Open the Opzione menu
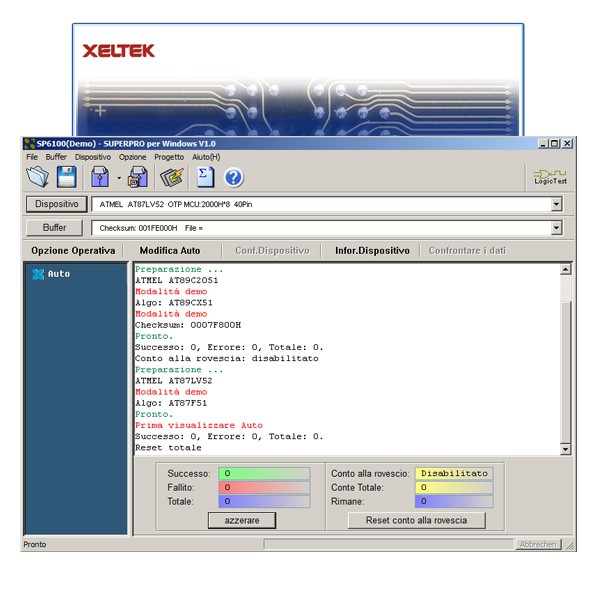The image size is (600, 600). pos(132,157)
